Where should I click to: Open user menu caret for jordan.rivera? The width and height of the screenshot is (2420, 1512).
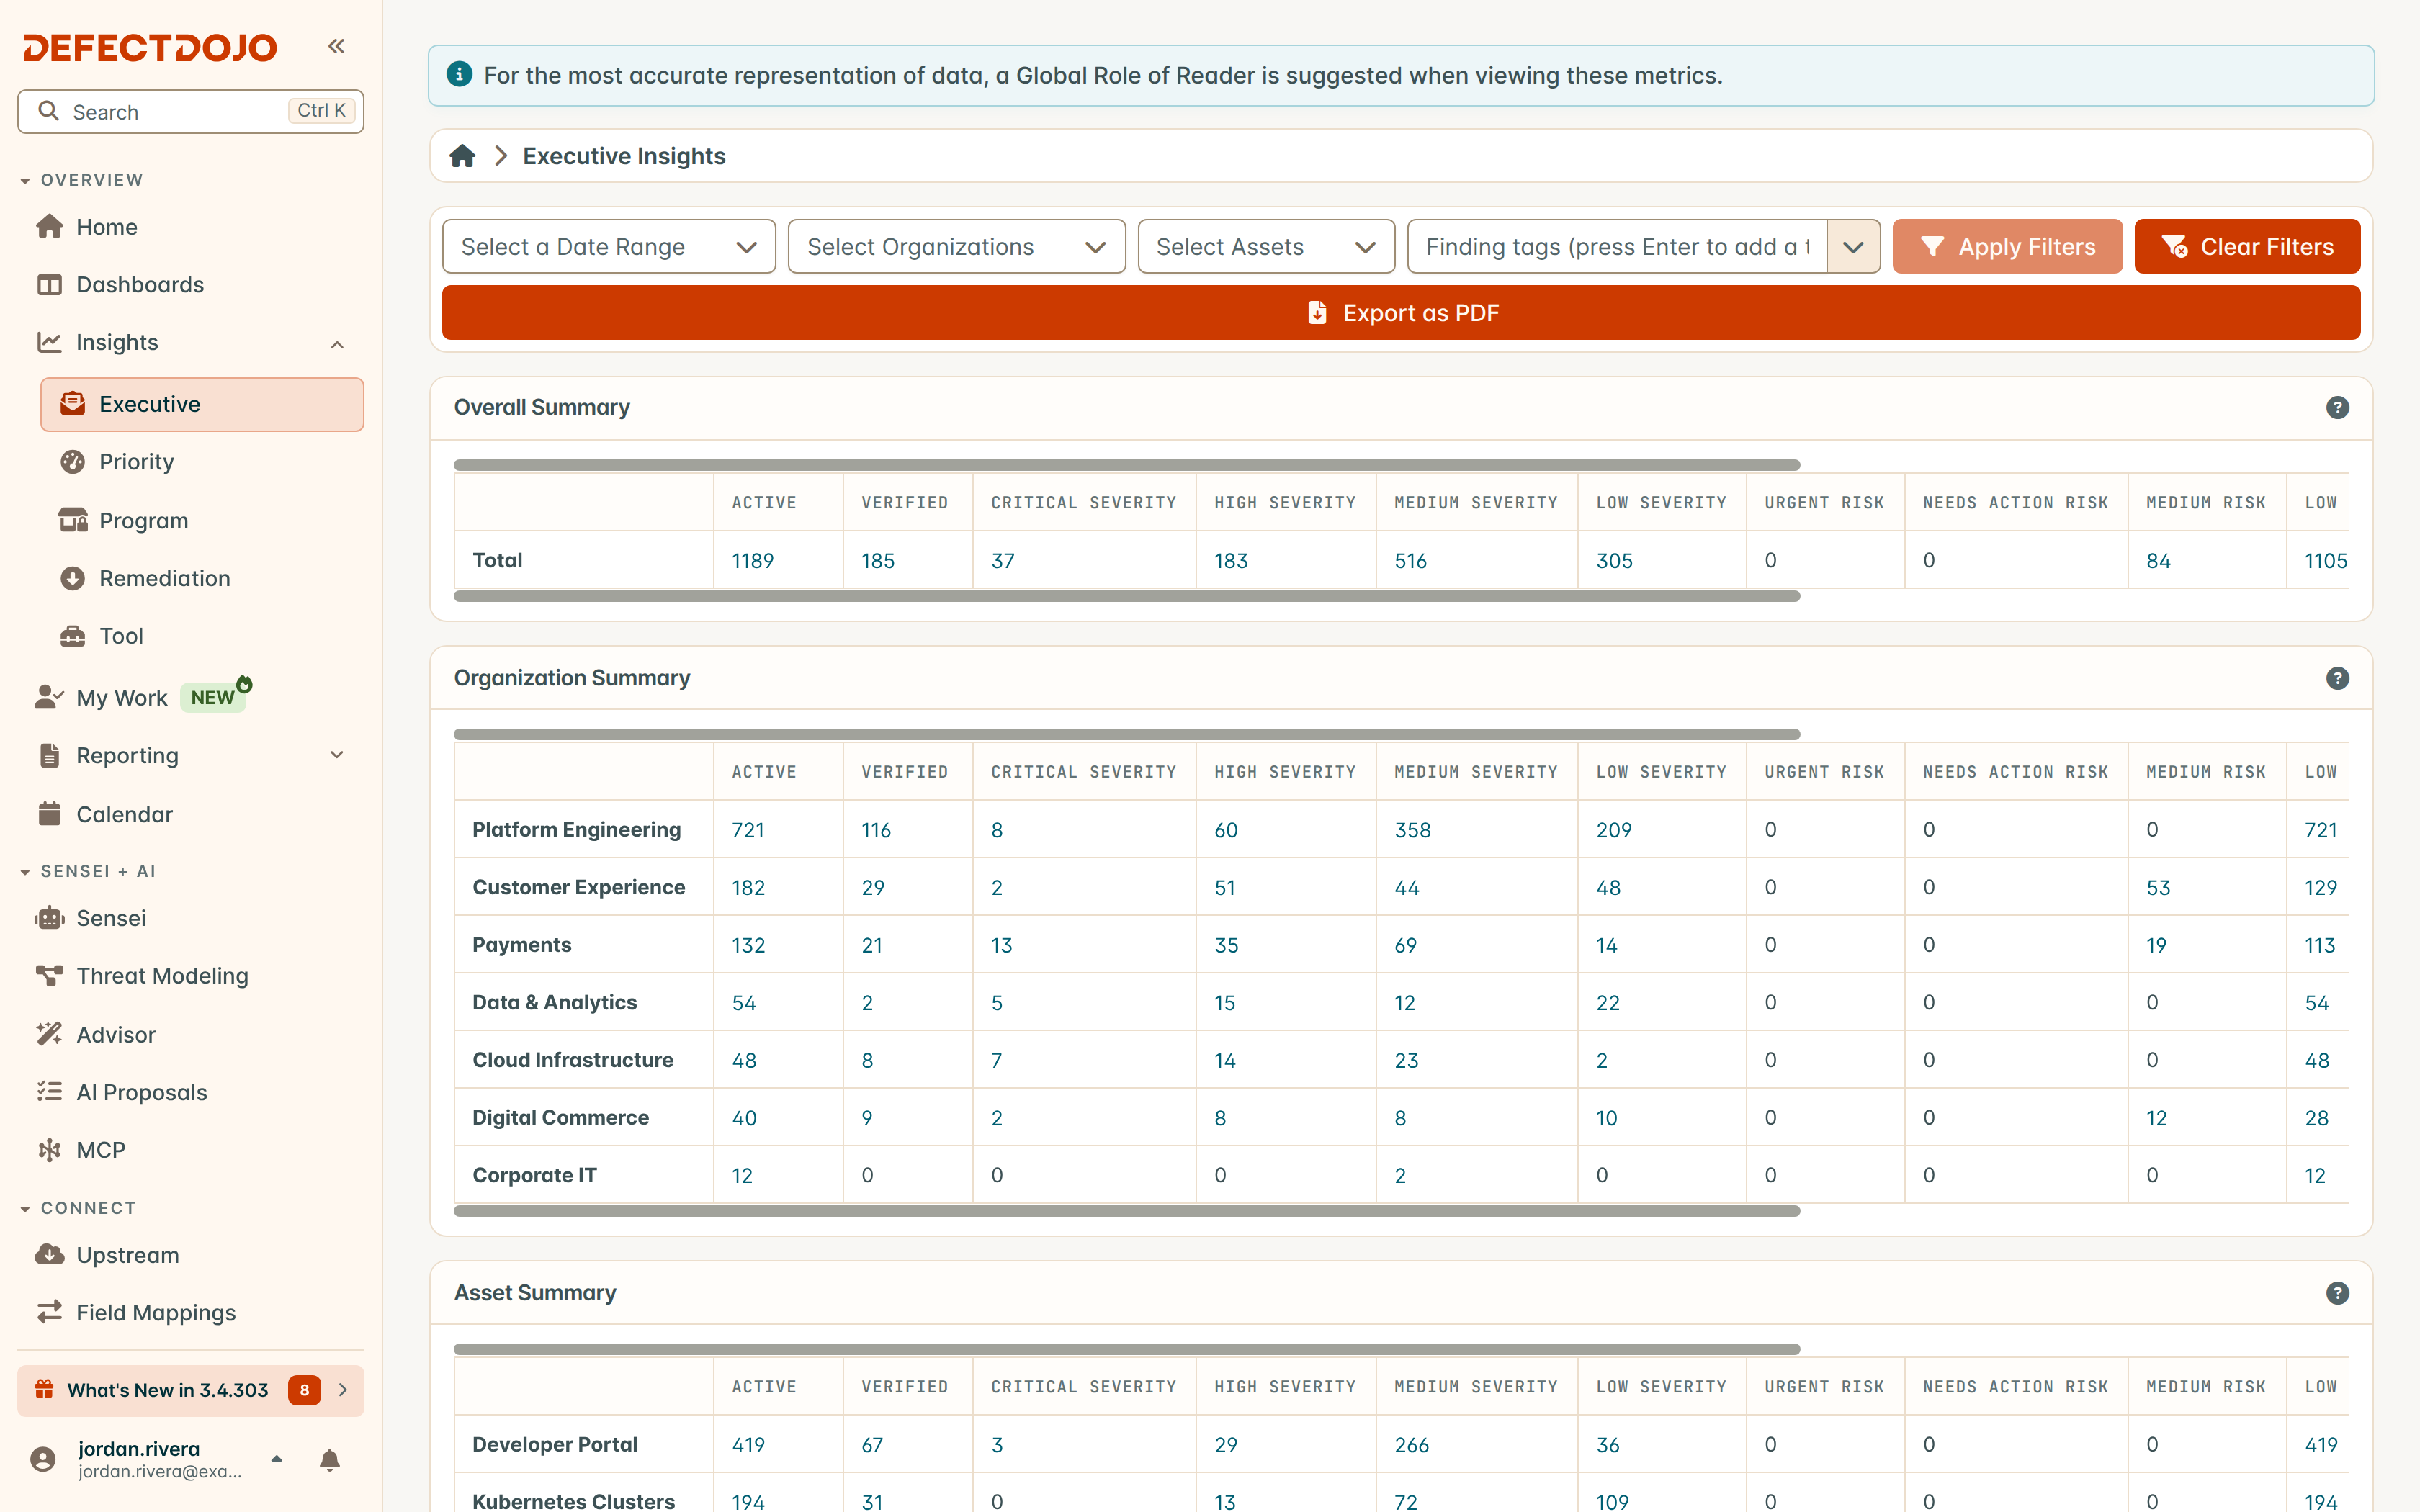pyautogui.click(x=277, y=1459)
